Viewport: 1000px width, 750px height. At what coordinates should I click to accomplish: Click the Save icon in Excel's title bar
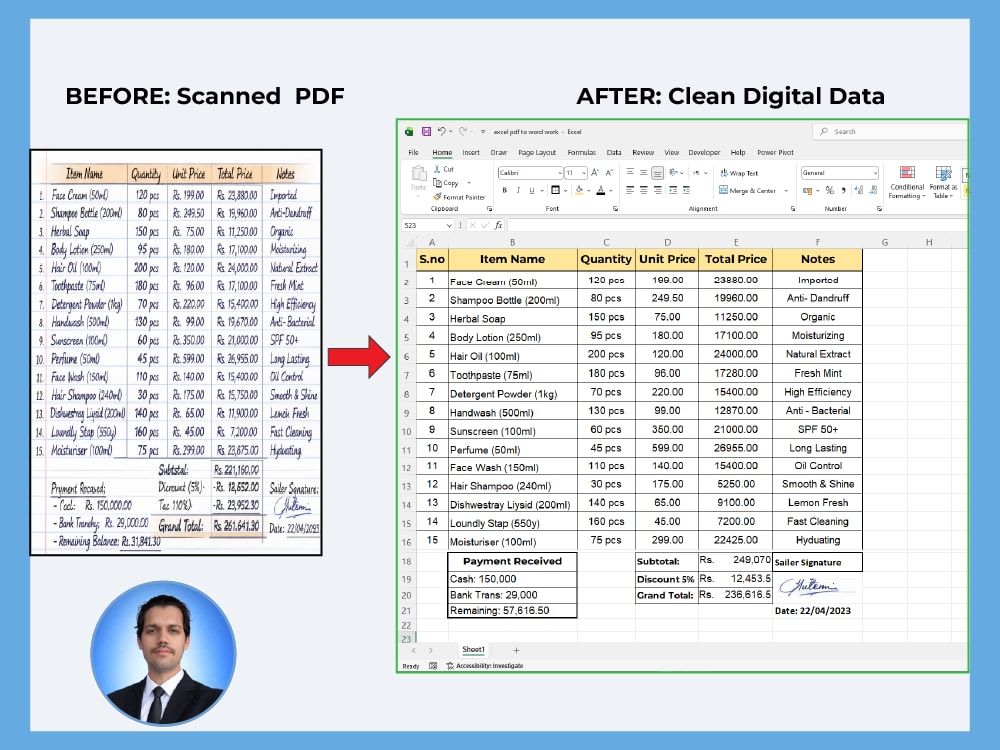[x=426, y=131]
